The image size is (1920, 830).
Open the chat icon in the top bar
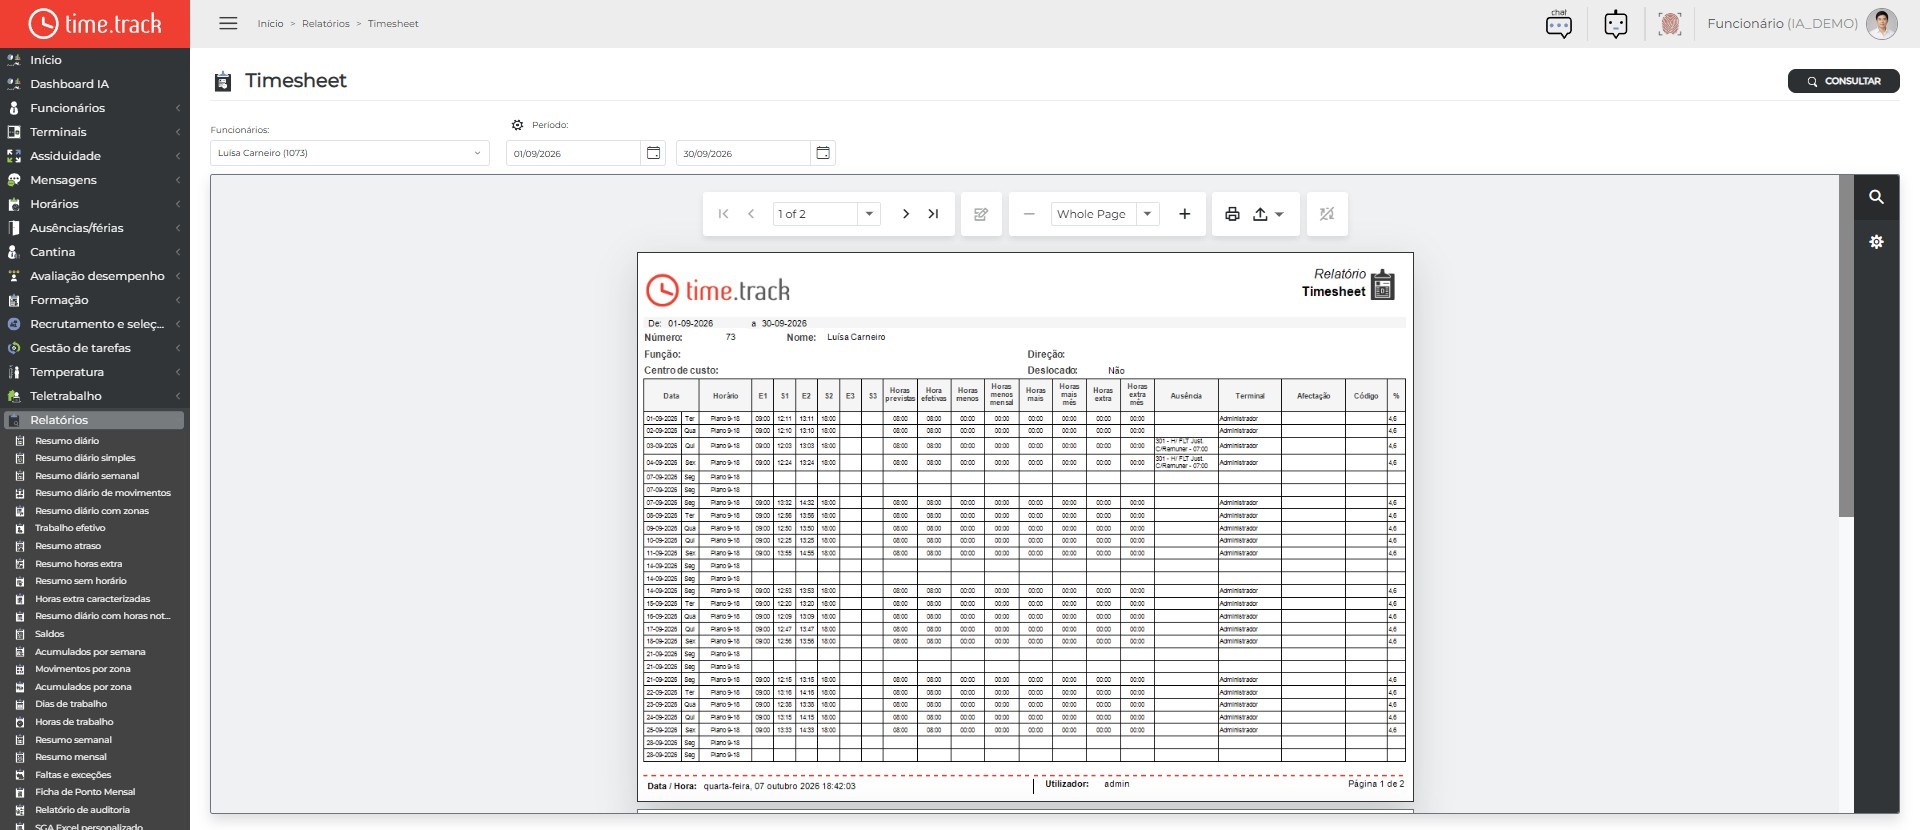pyautogui.click(x=1558, y=24)
